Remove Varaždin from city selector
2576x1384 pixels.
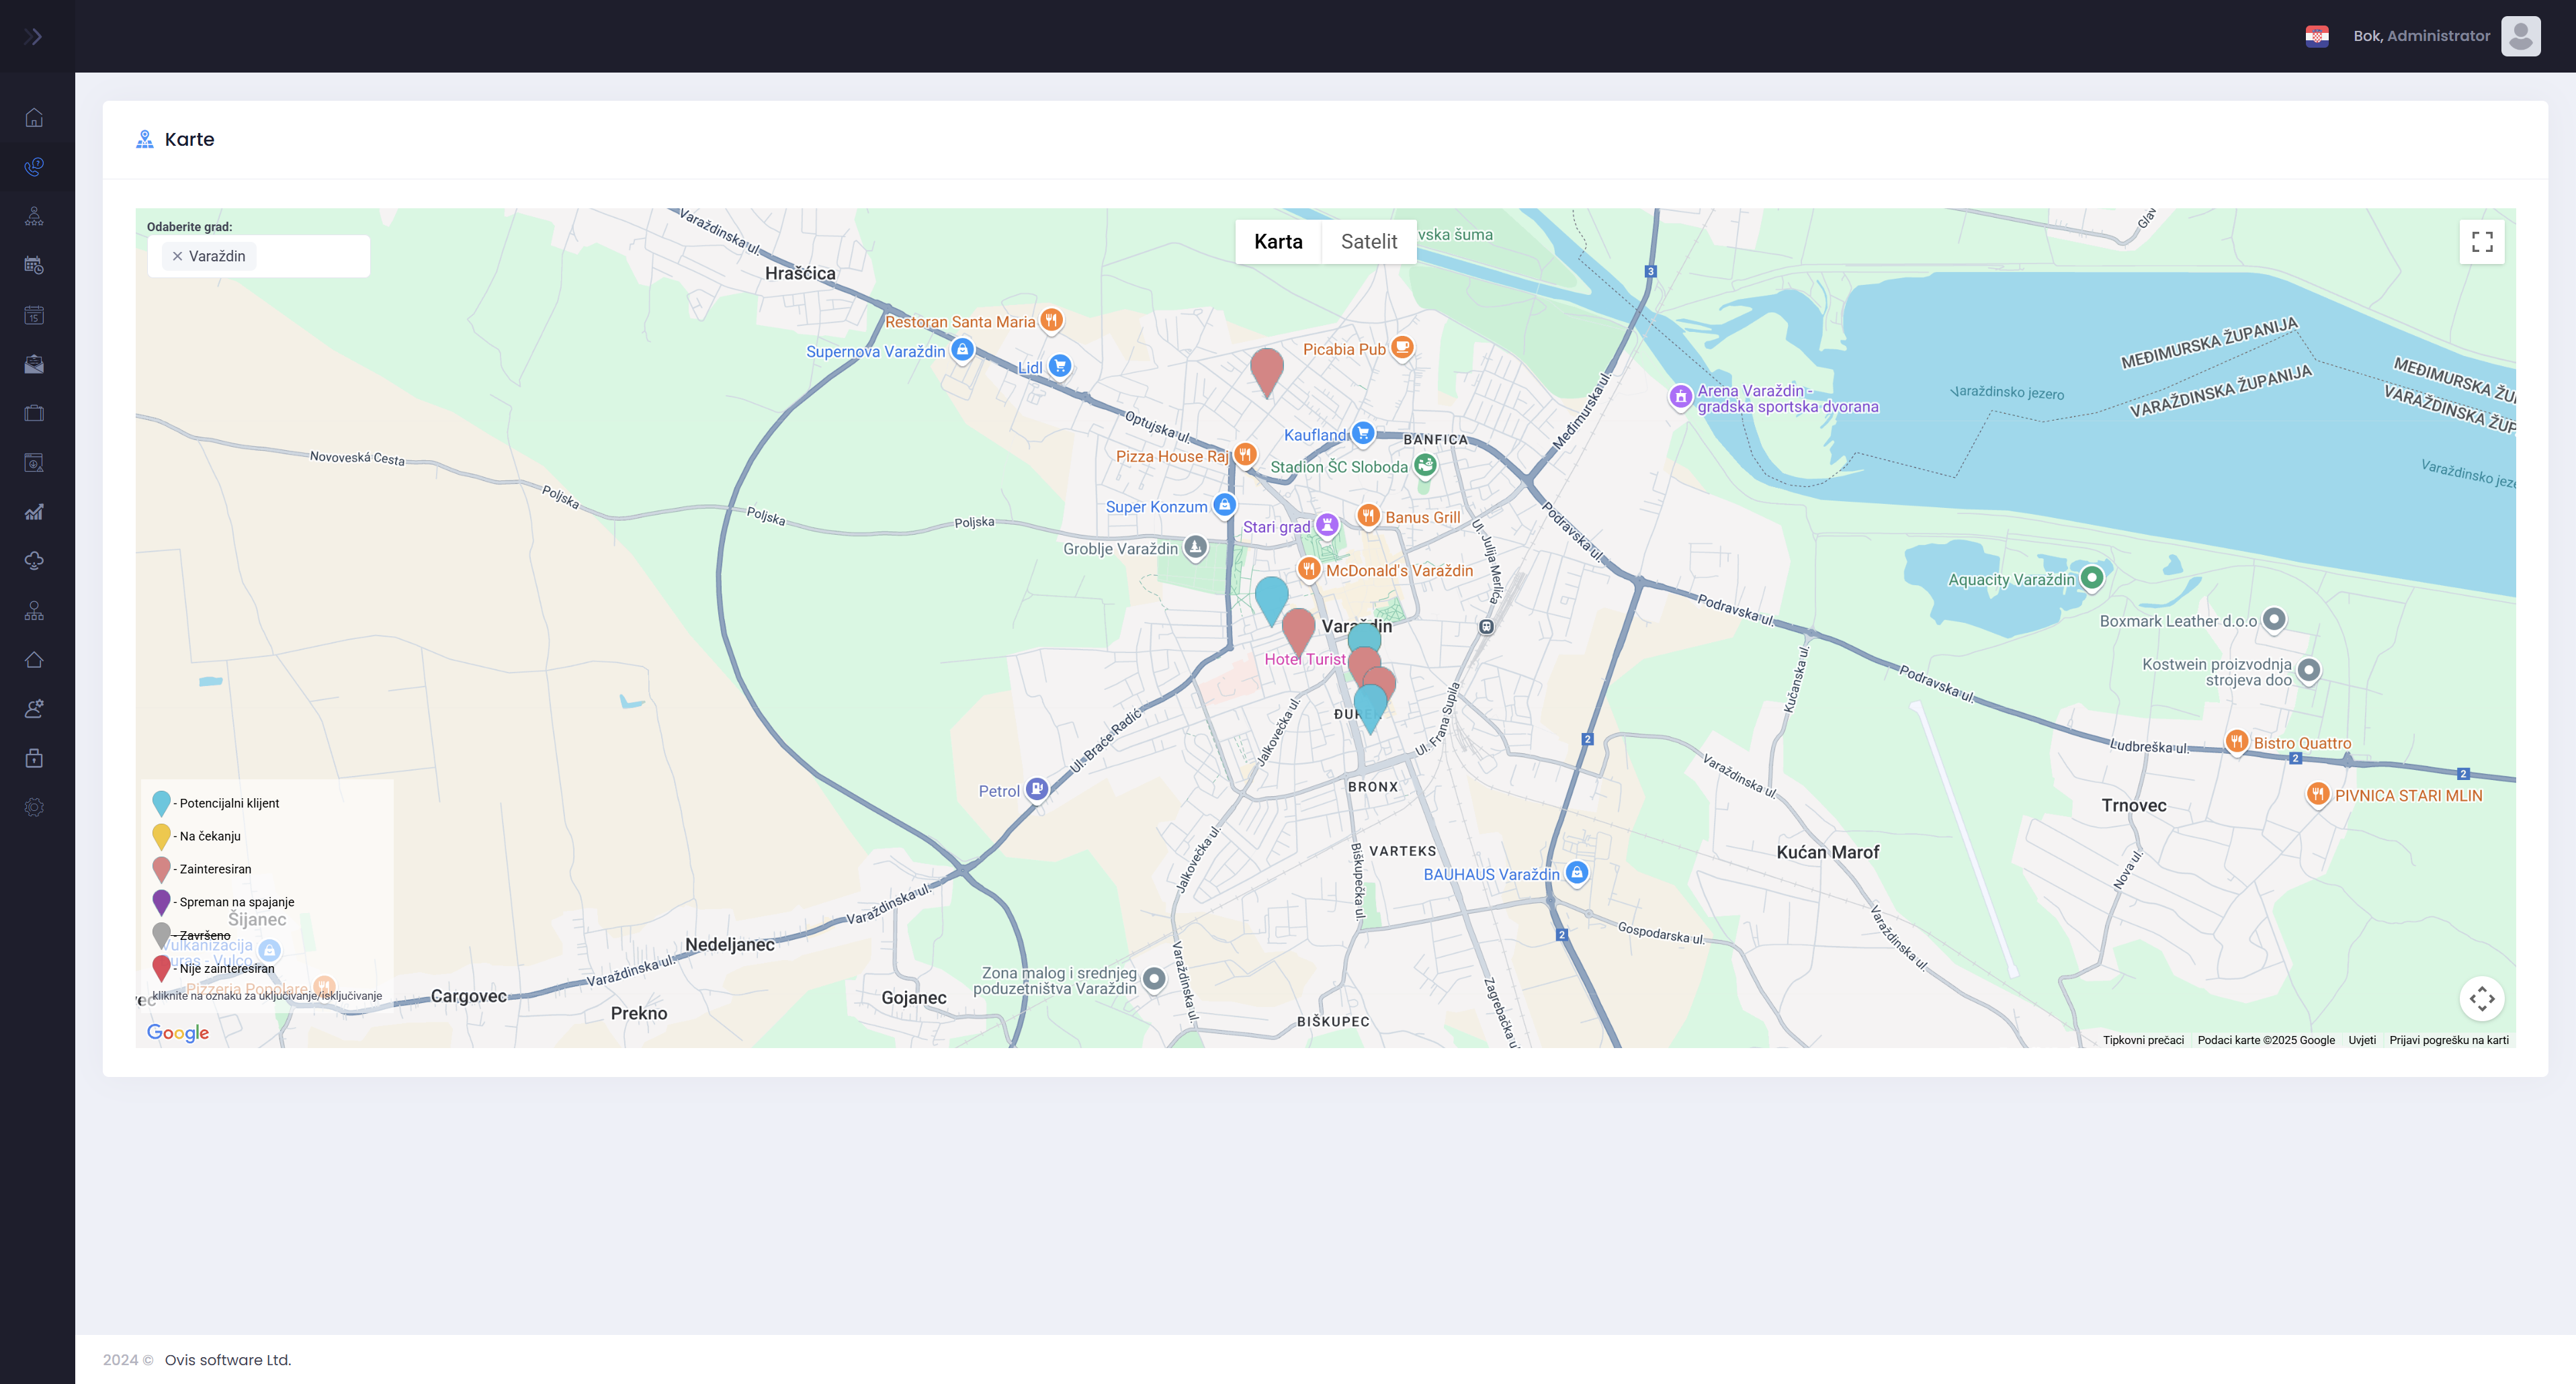tap(177, 256)
